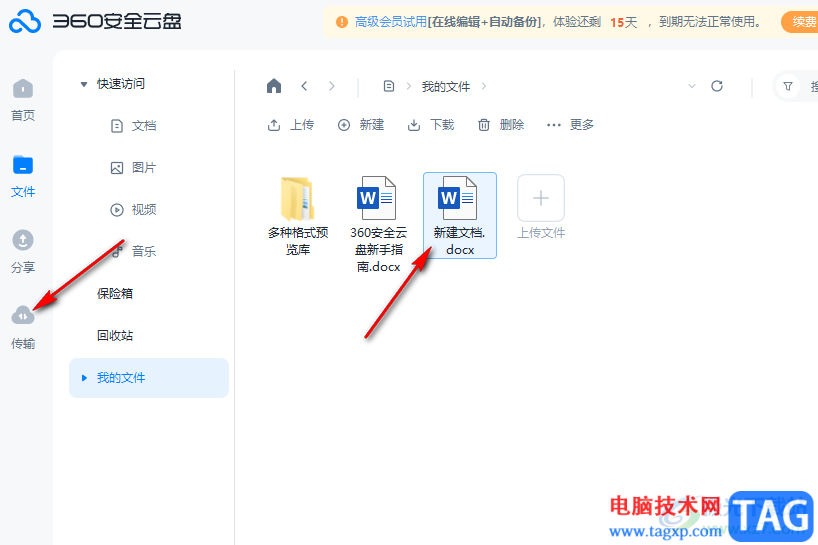Viewport: 818px width, 545px height.
Task: Go back with the left arrow
Action: coord(304,86)
